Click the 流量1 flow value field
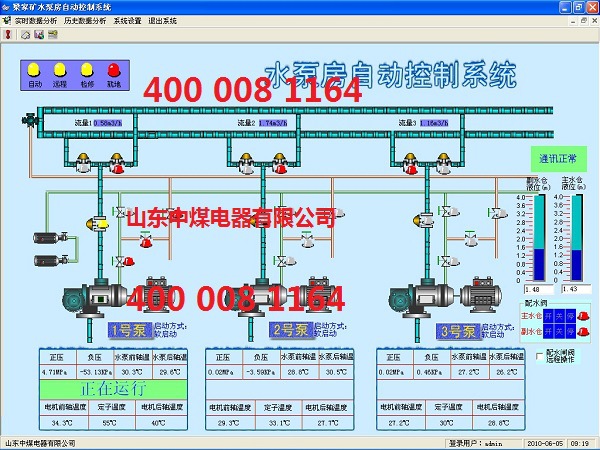The width and height of the screenshot is (600, 450). [x=108, y=123]
